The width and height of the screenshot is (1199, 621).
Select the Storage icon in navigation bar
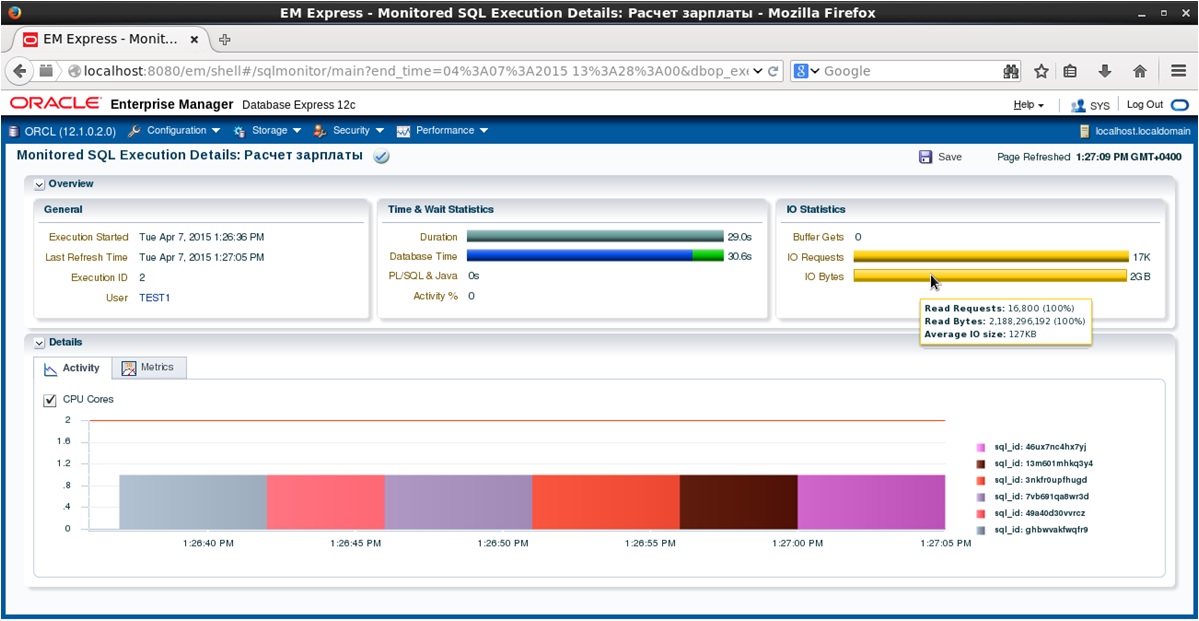238,130
